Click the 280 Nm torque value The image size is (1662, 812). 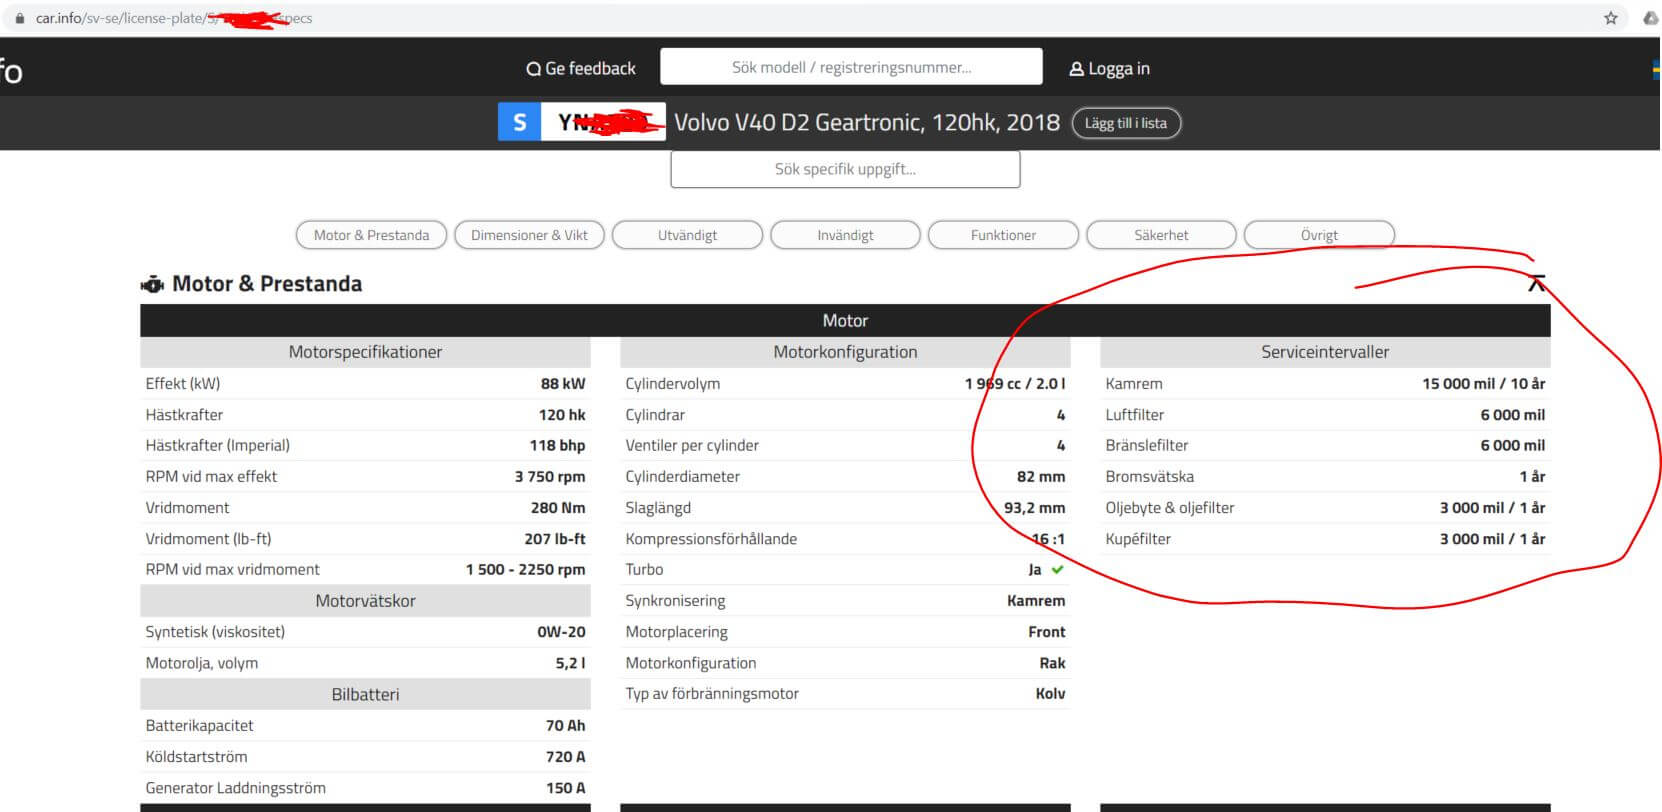(x=558, y=508)
